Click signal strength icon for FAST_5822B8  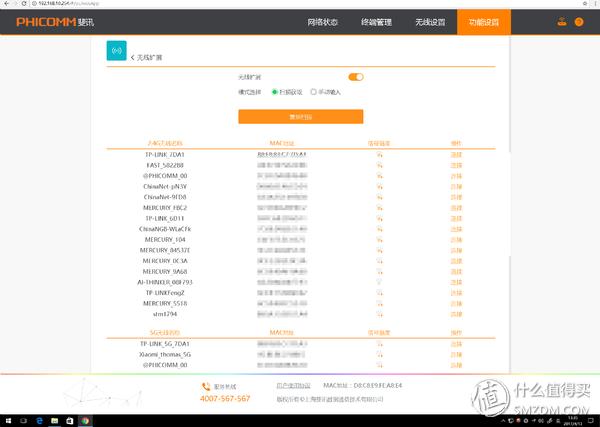pos(379,165)
